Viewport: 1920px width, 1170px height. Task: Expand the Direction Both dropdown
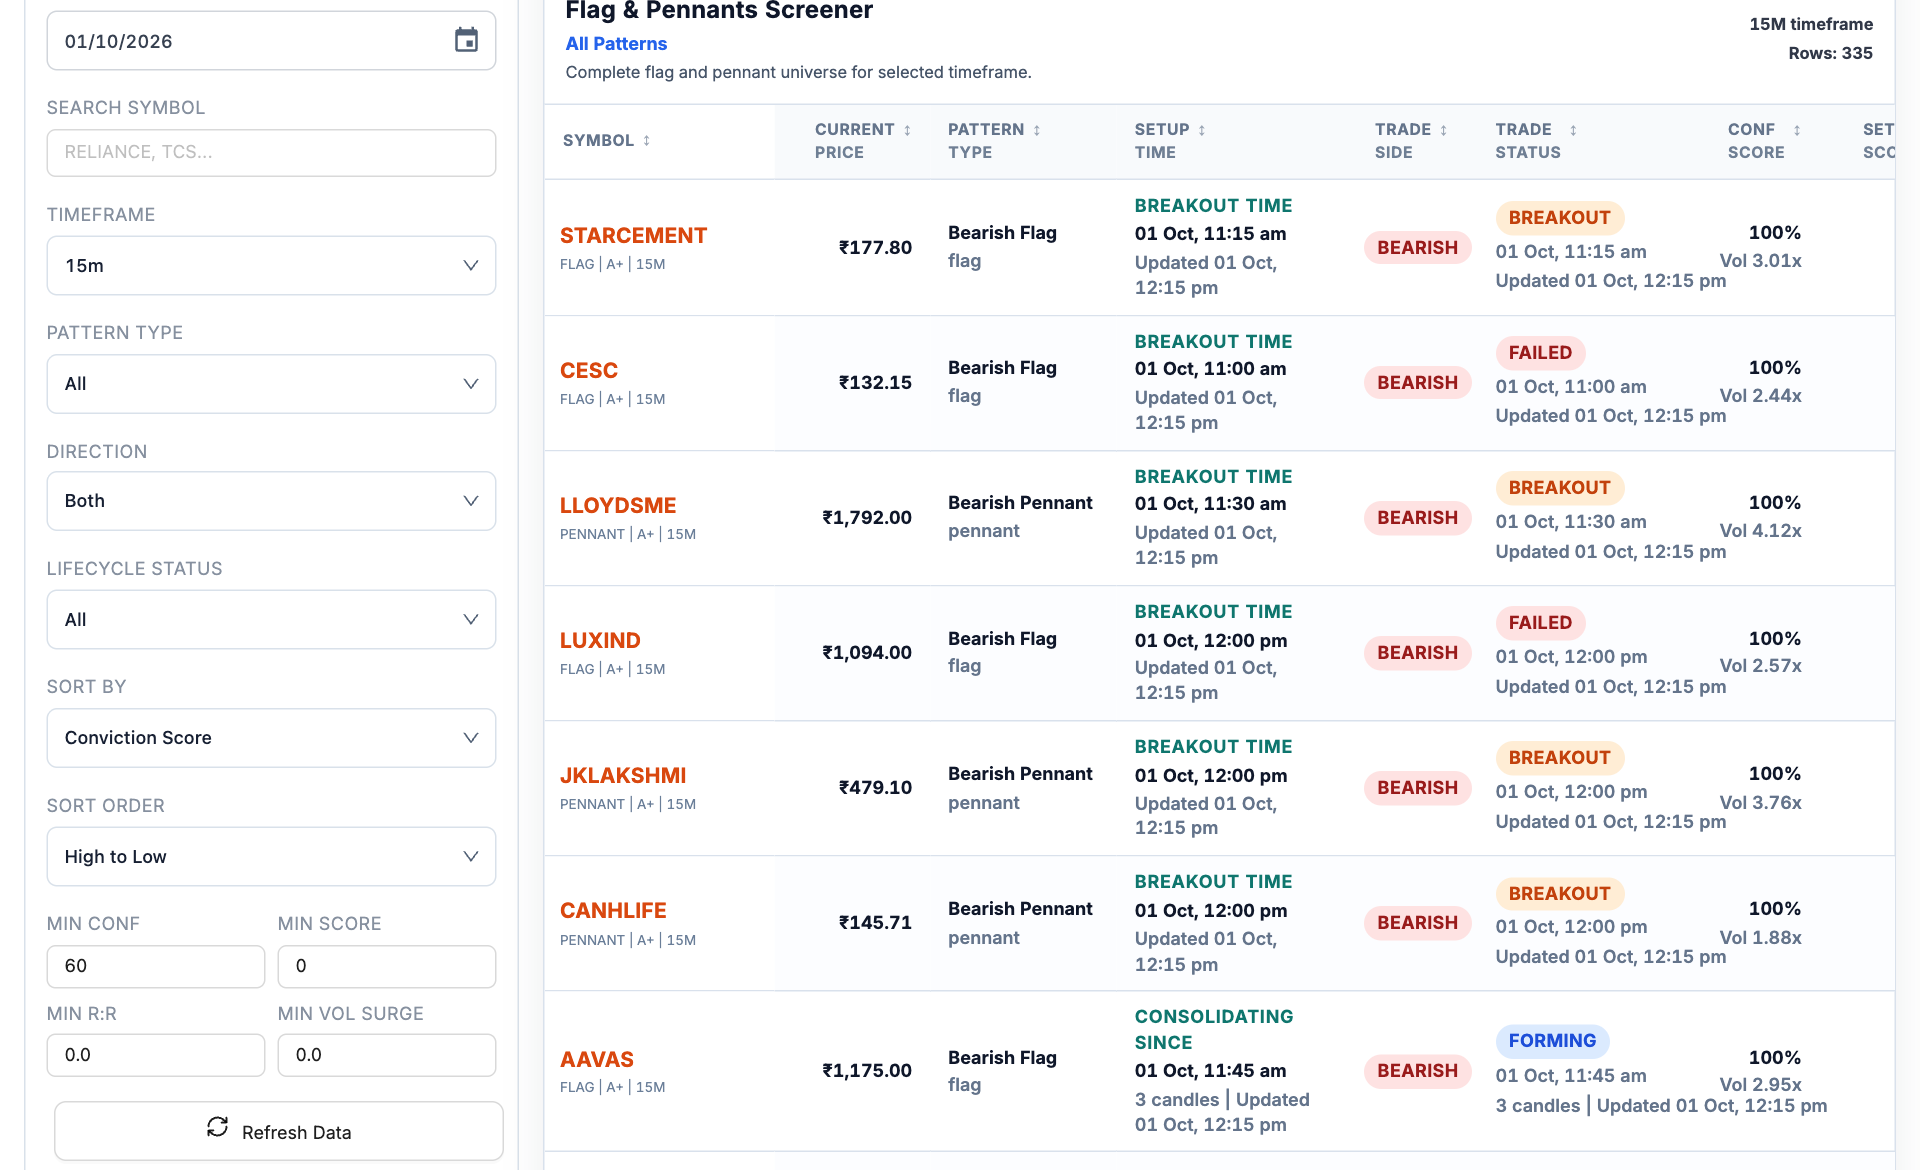pos(271,501)
